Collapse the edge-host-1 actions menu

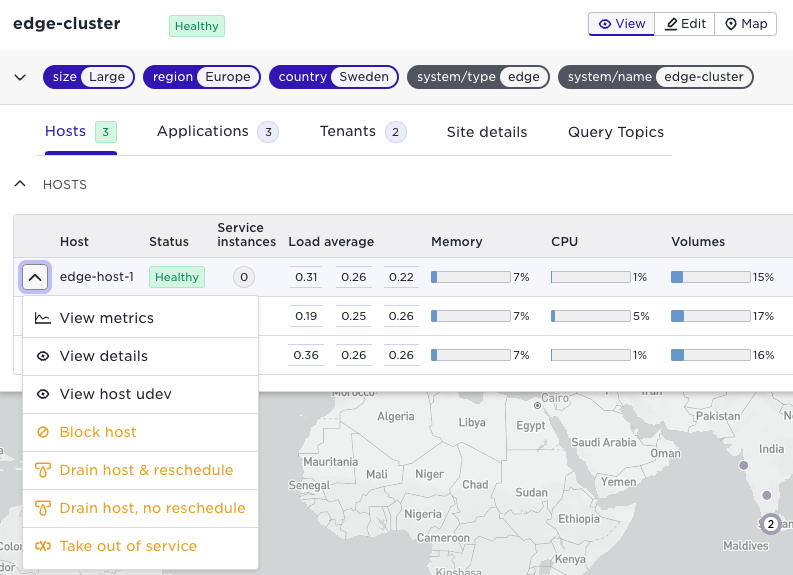click(x=35, y=277)
